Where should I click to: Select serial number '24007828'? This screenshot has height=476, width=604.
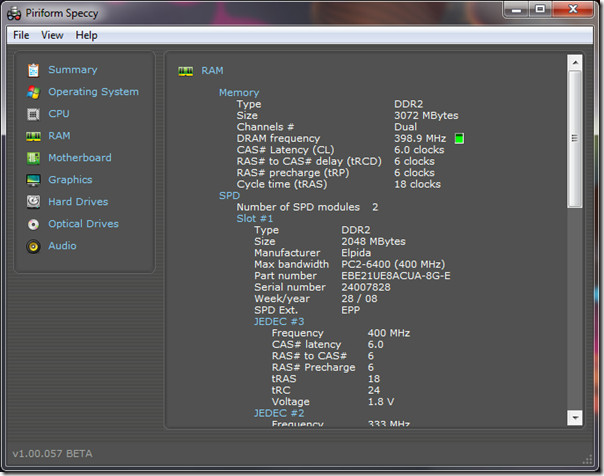coord(366,287)
